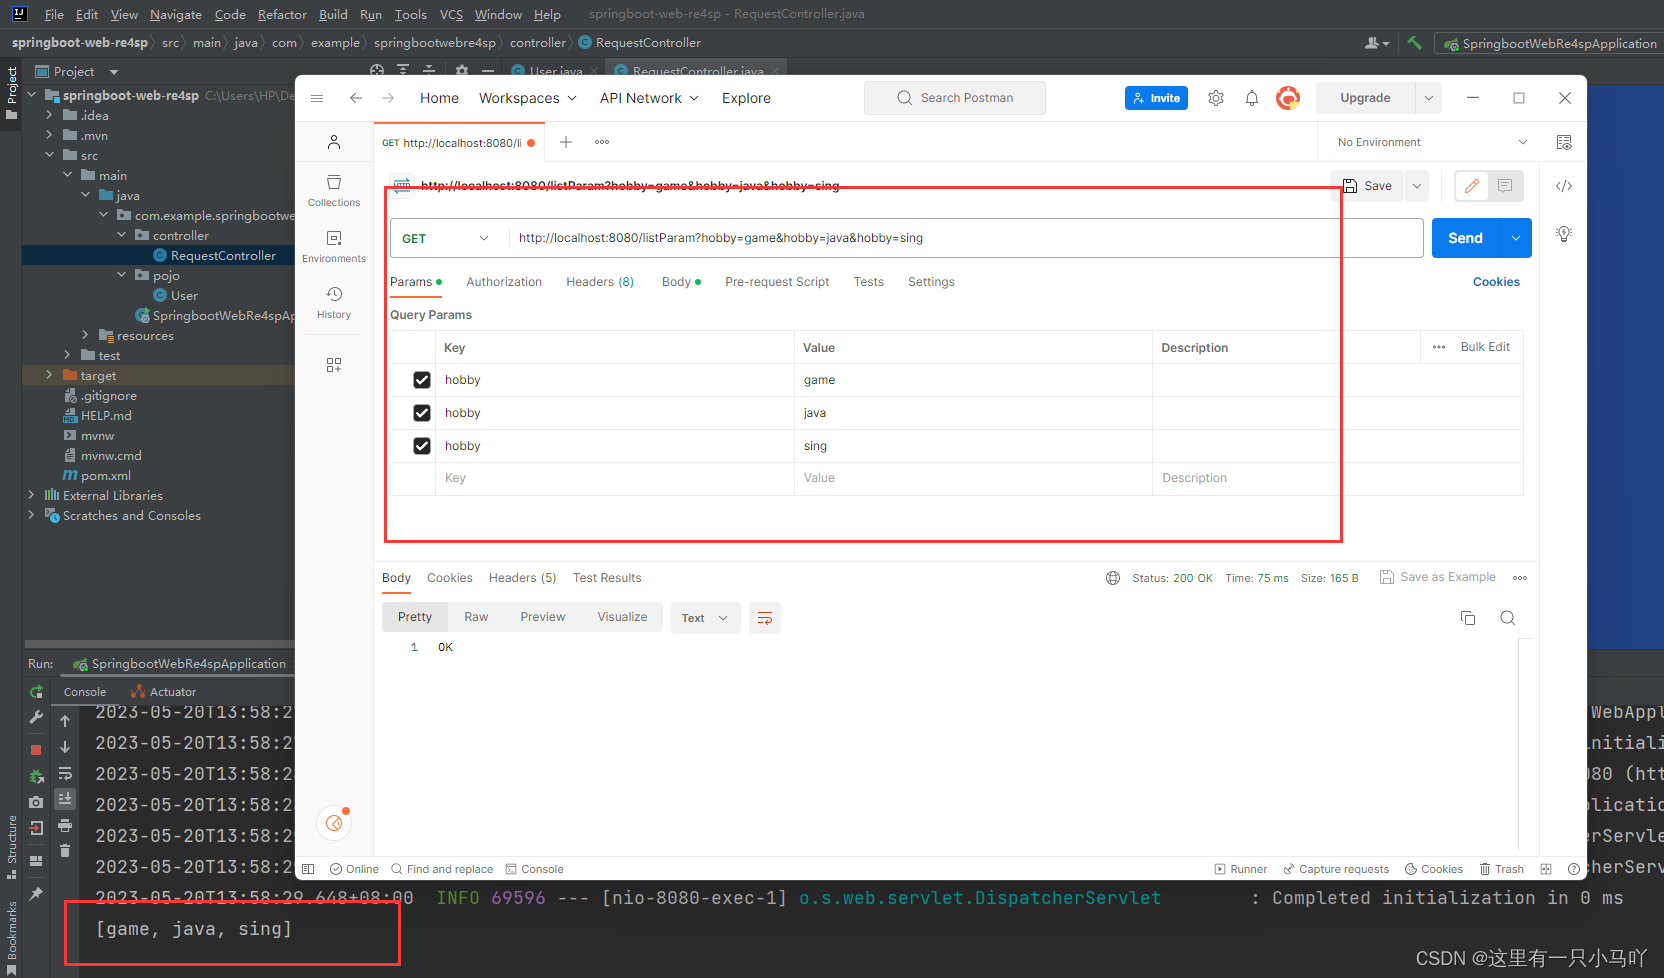
Task: Click Search Postman box
Action: point(955,98)
